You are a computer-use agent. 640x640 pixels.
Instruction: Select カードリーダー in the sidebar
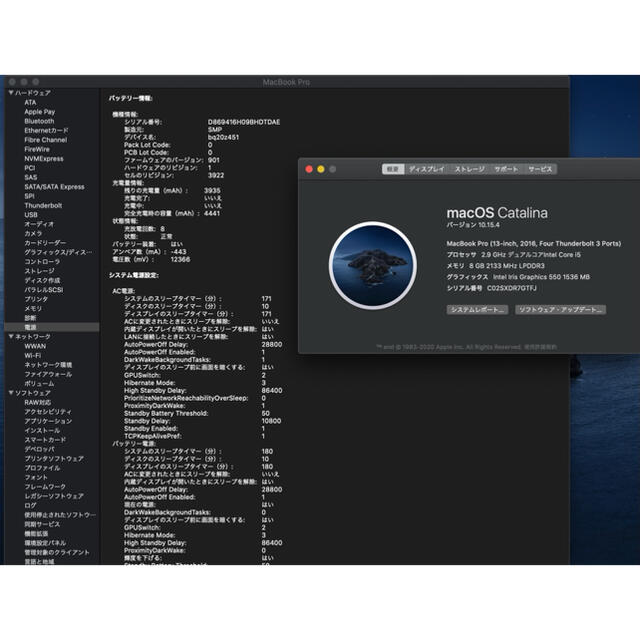pos(45,243)
